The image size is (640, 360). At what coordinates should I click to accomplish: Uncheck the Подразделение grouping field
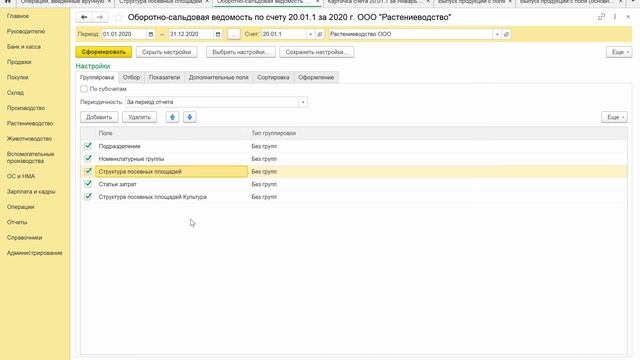click(88, 146)
